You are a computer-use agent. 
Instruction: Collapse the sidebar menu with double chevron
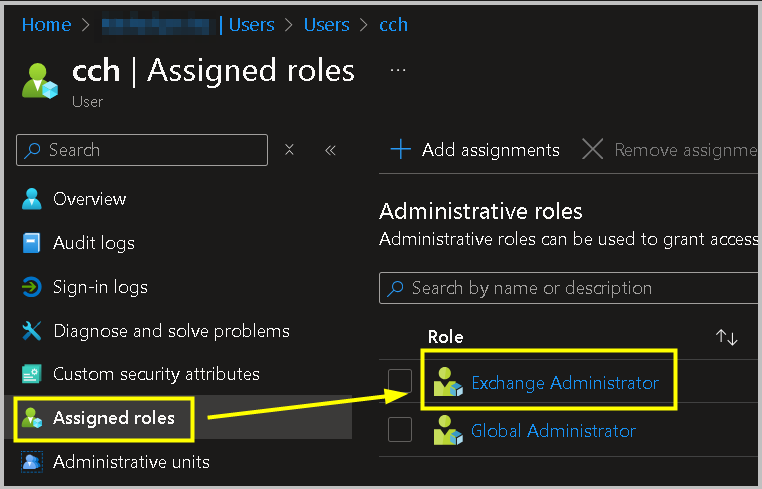[x=330, y=150]
